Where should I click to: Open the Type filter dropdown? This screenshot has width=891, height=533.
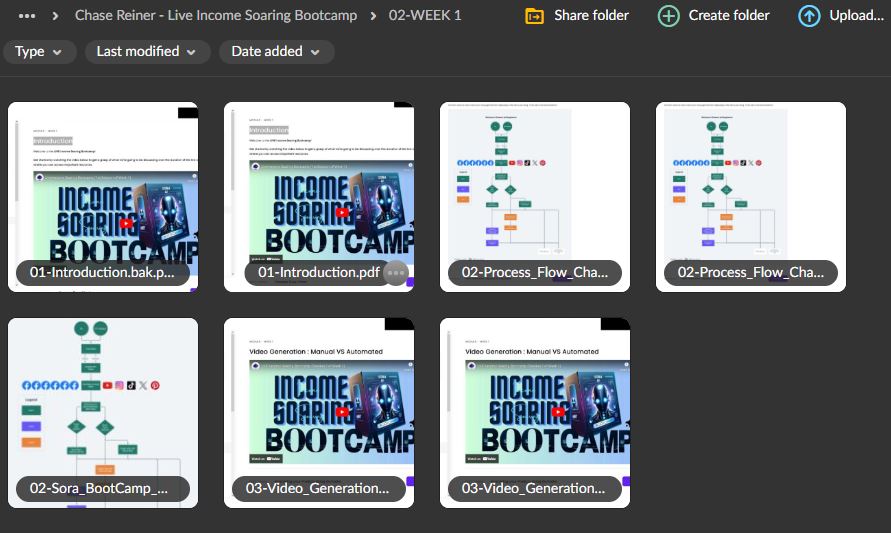[39, 52]
